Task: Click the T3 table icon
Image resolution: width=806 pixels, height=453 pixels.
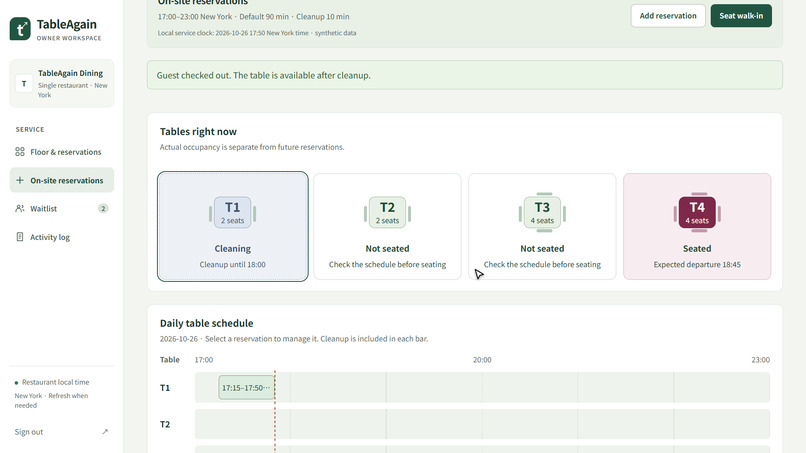Action: 542,212
